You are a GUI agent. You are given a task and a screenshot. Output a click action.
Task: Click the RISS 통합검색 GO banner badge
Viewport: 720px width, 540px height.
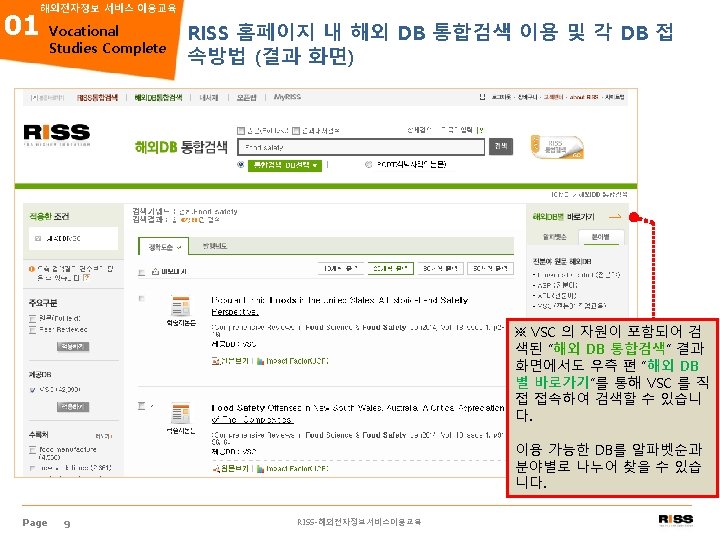[557, 147]
